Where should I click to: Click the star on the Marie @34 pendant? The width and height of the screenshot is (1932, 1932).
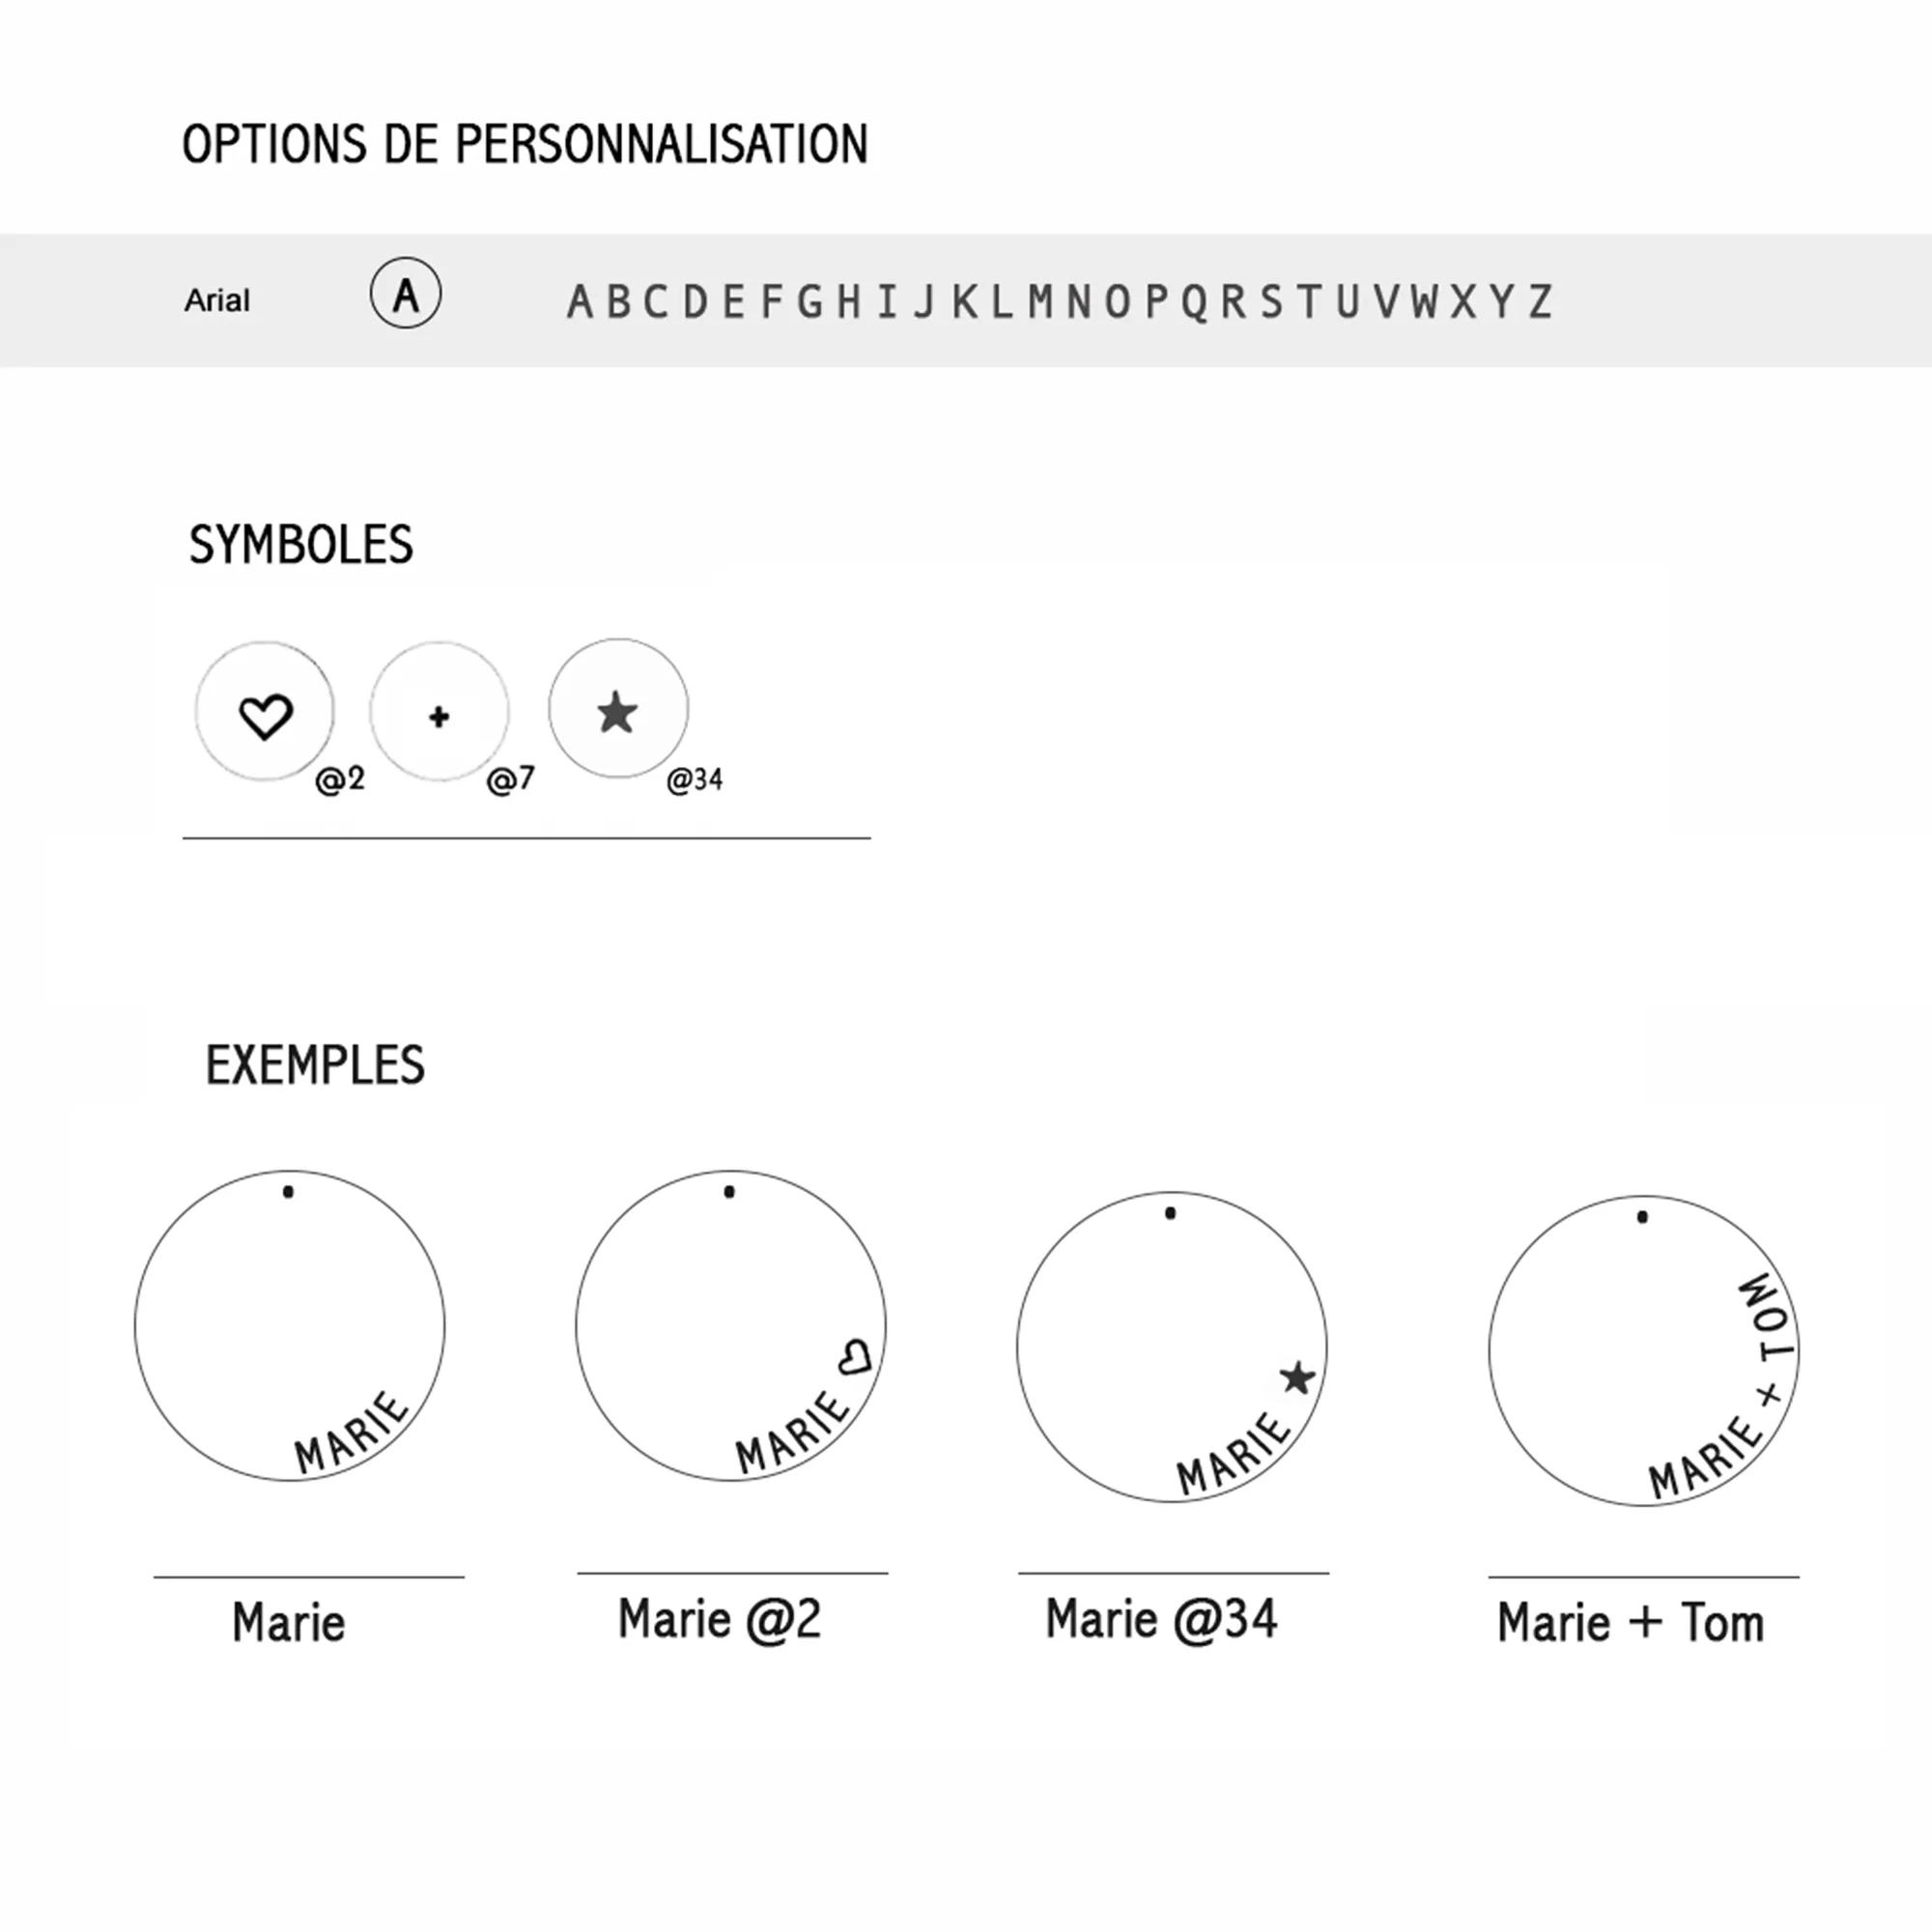point(1298,1378)
